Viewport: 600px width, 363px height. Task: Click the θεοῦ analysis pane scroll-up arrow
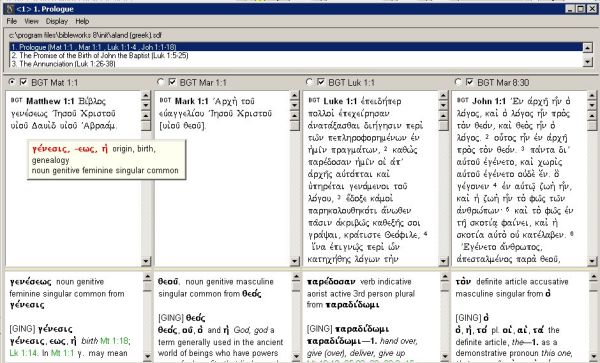[296, 277]
